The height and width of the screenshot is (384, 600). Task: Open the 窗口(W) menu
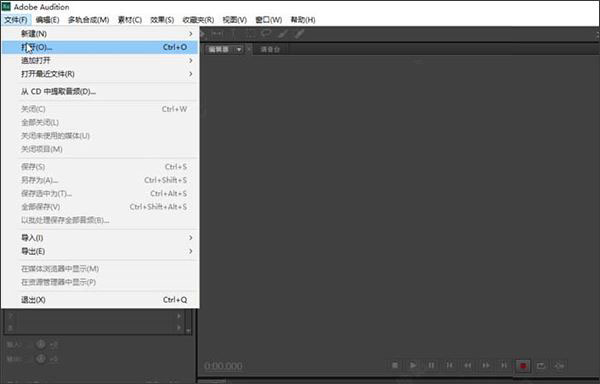coord(269,20)
